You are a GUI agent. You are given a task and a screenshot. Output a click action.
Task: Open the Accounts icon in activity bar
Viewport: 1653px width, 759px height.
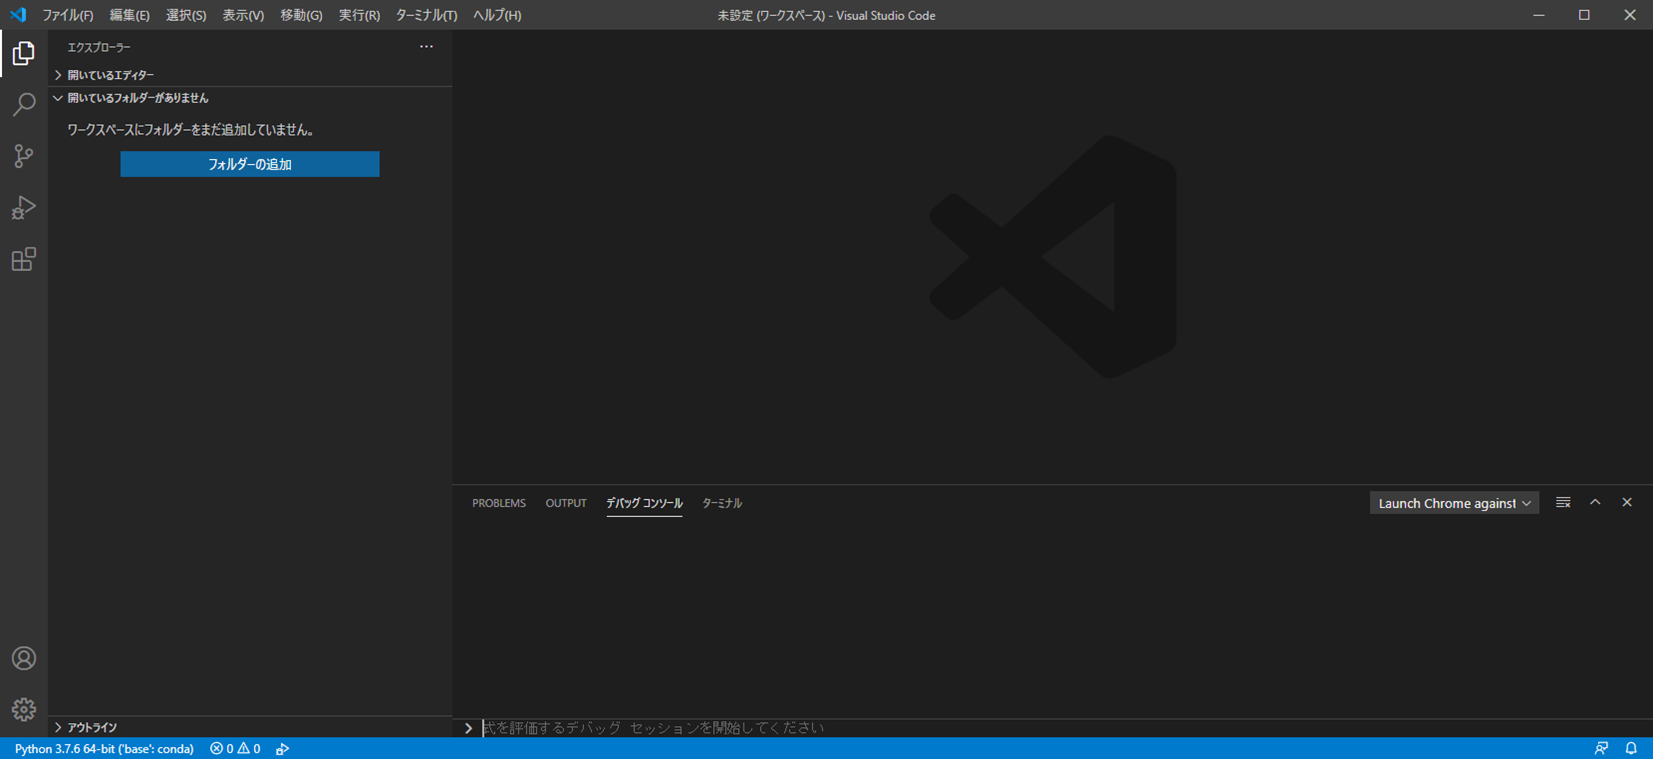[x=23, y=658]
